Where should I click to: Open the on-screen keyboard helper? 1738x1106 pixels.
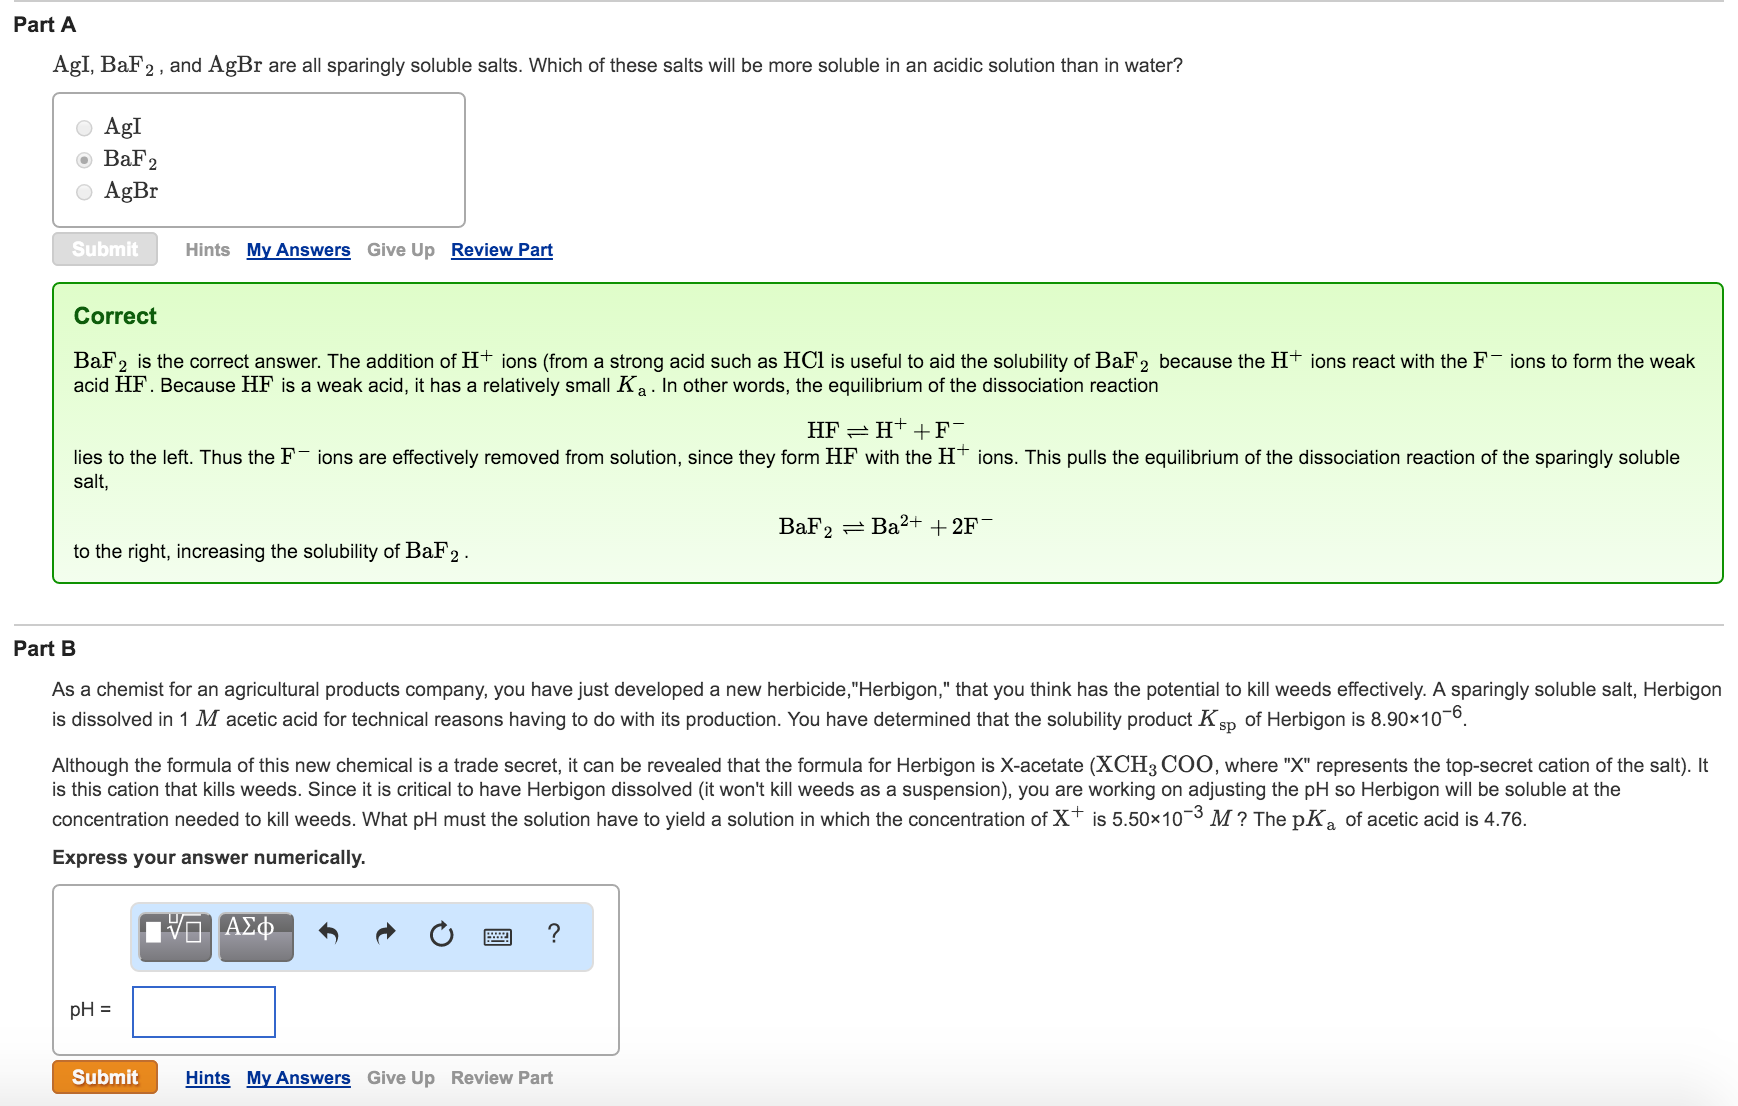click(499, 936)
